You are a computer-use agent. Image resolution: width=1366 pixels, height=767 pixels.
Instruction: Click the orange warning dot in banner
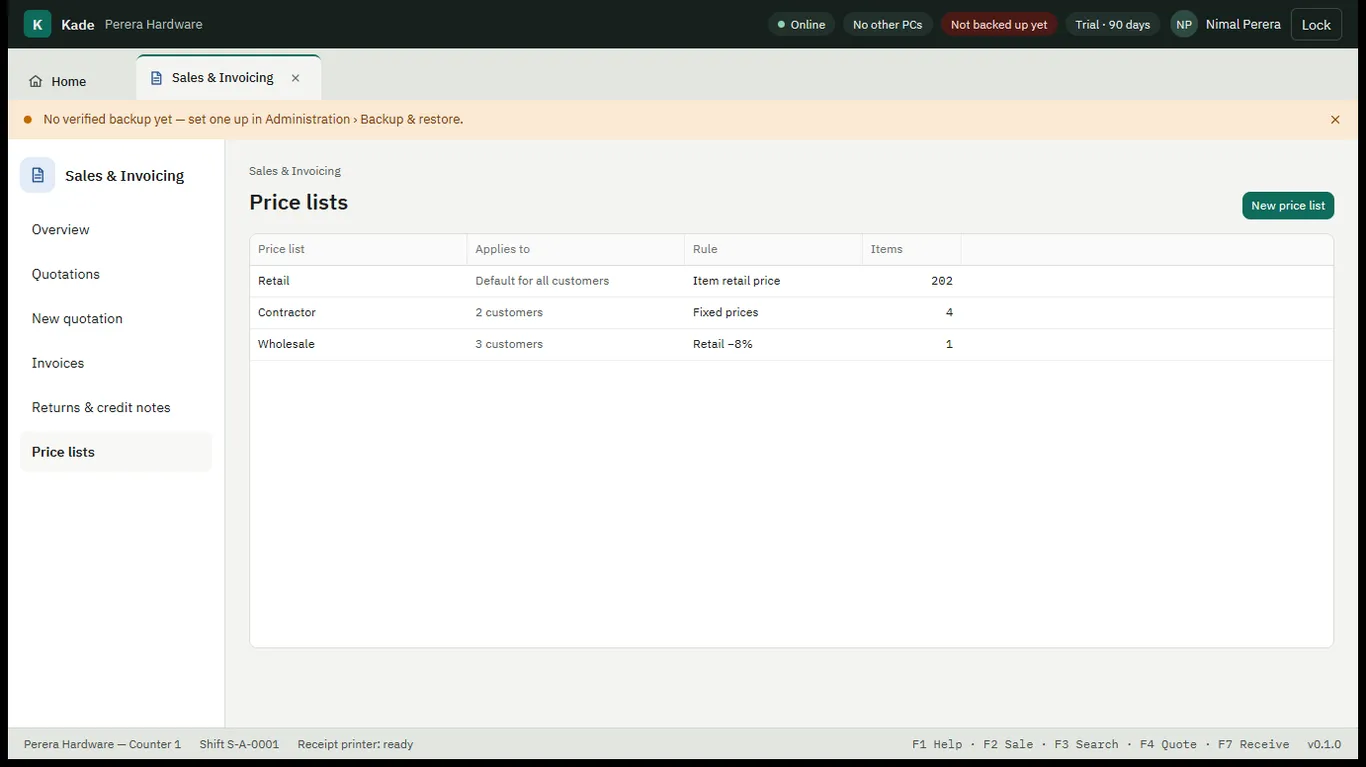[x=28, y=120]
